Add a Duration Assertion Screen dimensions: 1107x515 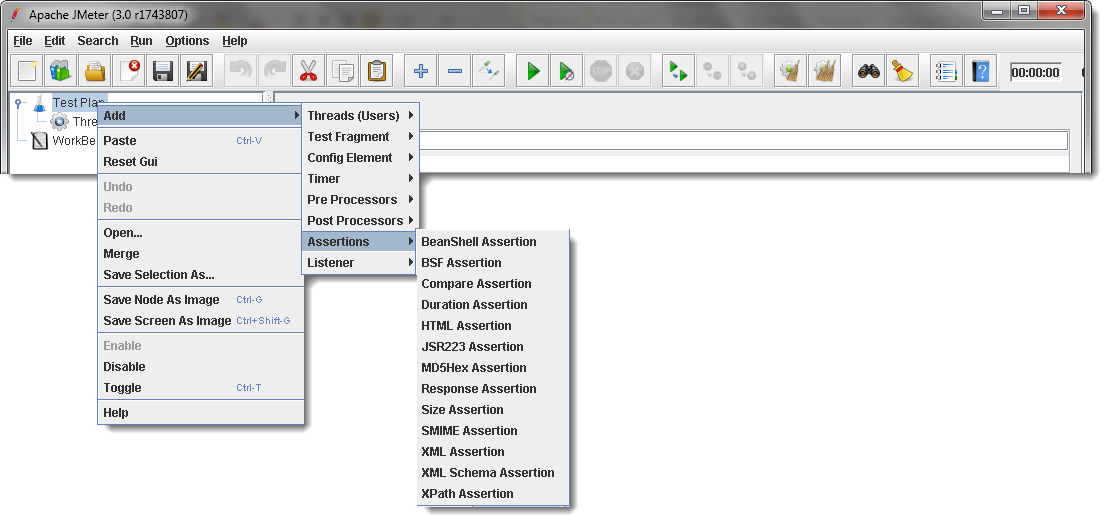click(493, 305)
